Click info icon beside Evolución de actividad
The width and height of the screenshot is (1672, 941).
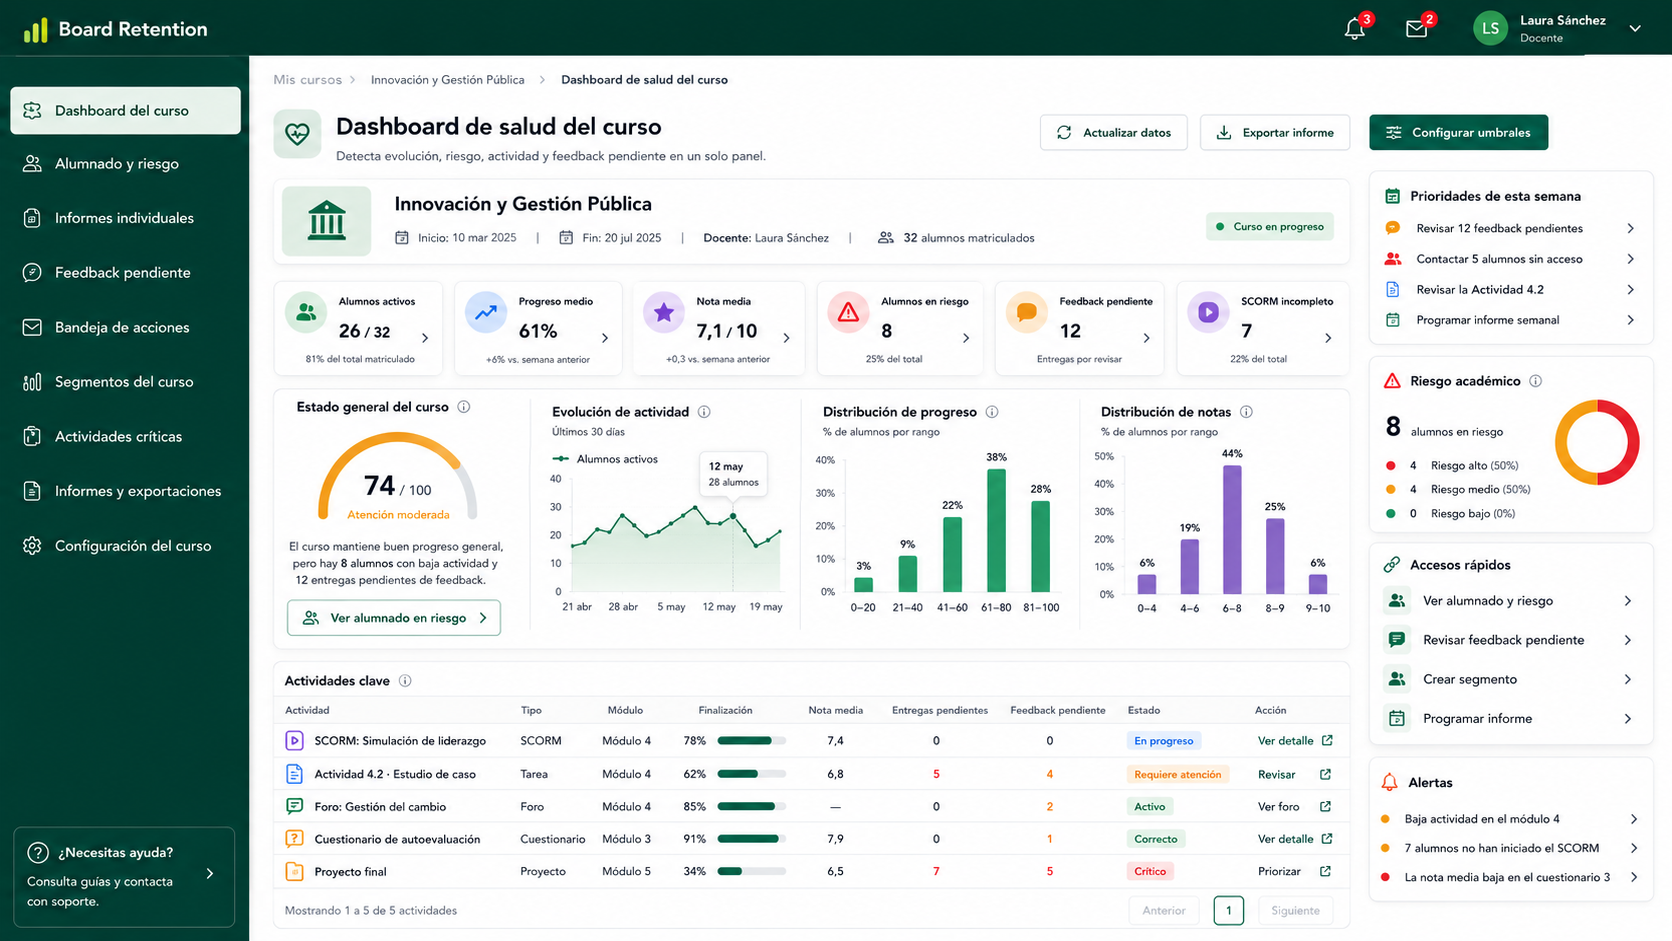tap(704, 412)
